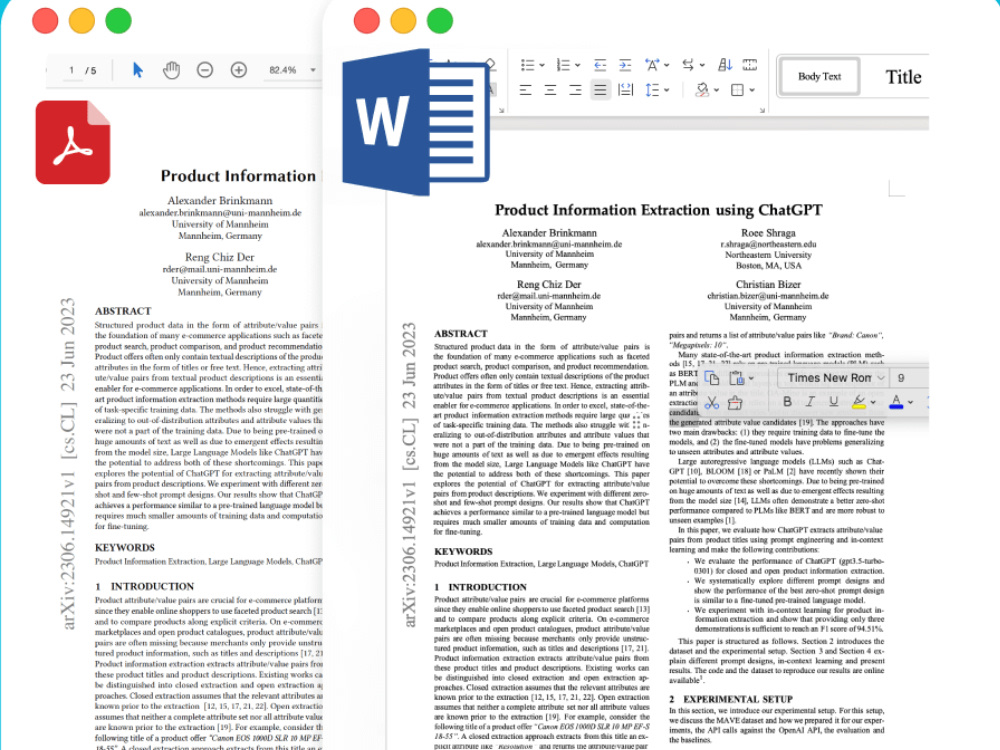Toggle italic in the mini toolbar
The height and width of the screenshot is (750, 1000).
tap(810, 402)
